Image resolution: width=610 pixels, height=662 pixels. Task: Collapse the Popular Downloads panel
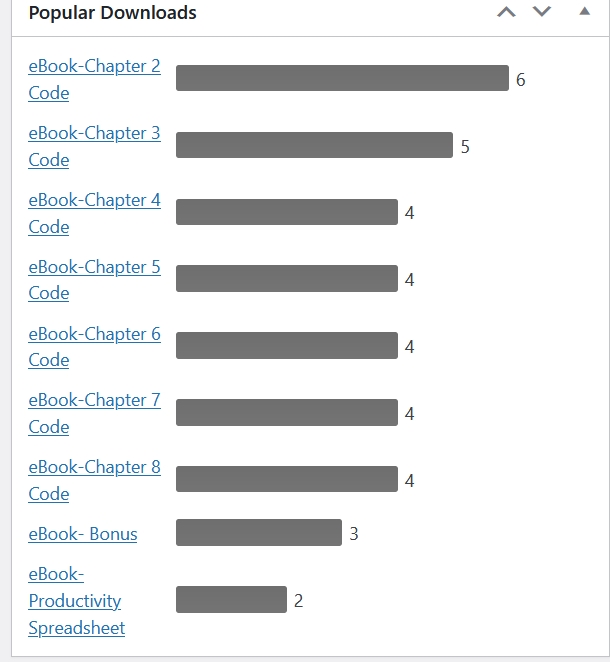pyautogui.click(x=584, y=12)
